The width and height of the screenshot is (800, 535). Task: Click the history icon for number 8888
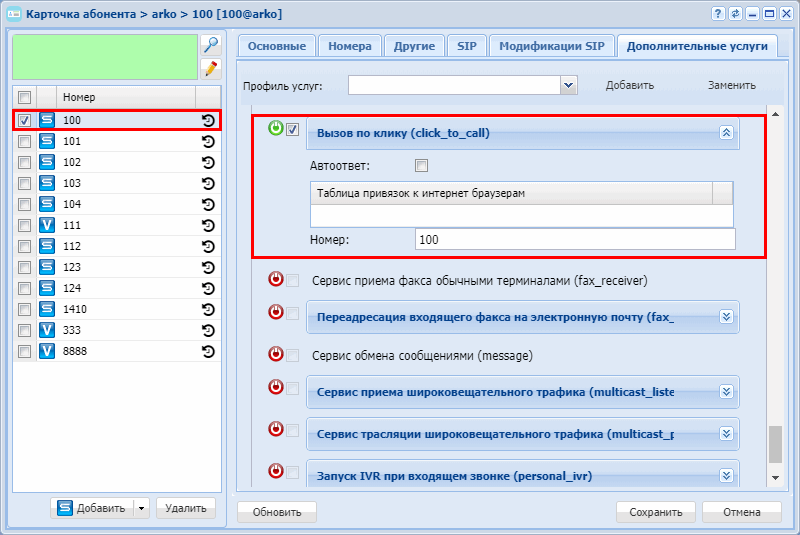pos(208,351)
